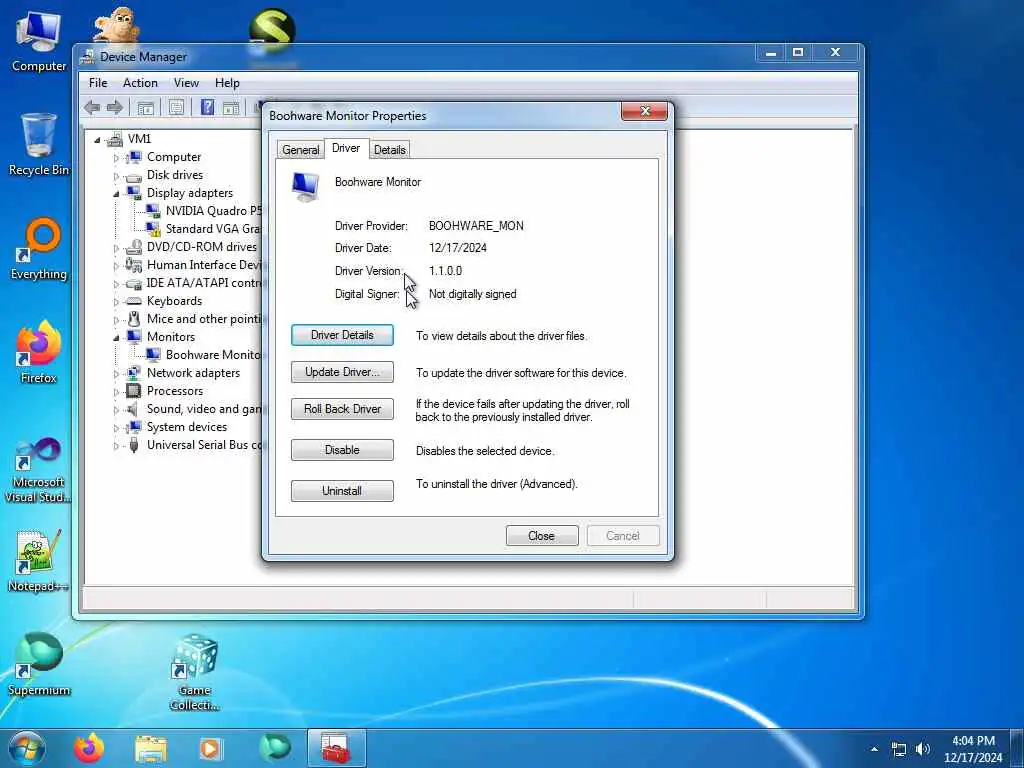Select Universal Serial Bus controllers category
Image resolution: width=1024 pixels, height=768 pixels.
click(x=204, y=445)
